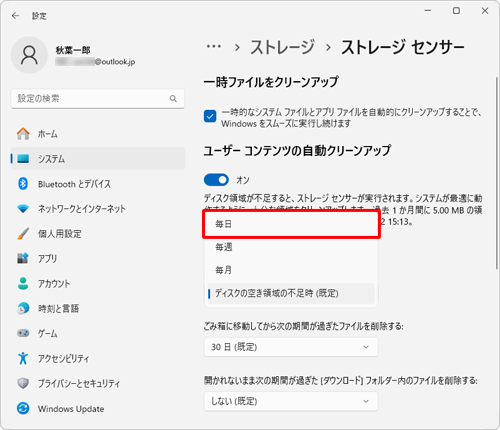Click the システム monitor icon
The width and height of the screenshot is (500, 430).
(x=23, y=159)
